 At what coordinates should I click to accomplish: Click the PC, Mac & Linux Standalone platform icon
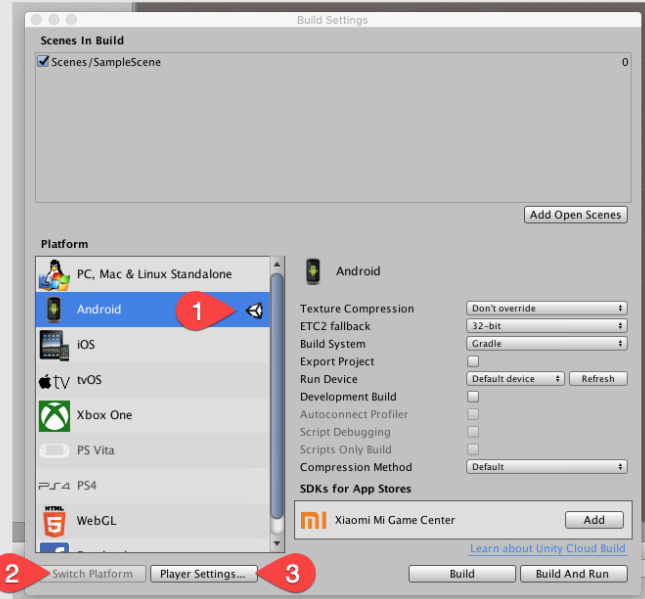[x=54, y=274]
